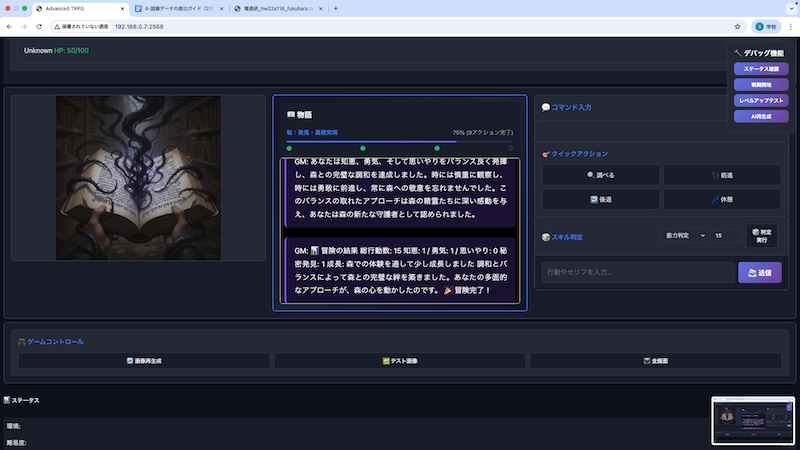
Task: Switch to the 電通研 fukuhara browser tab
Action: (x=279, y=9)
